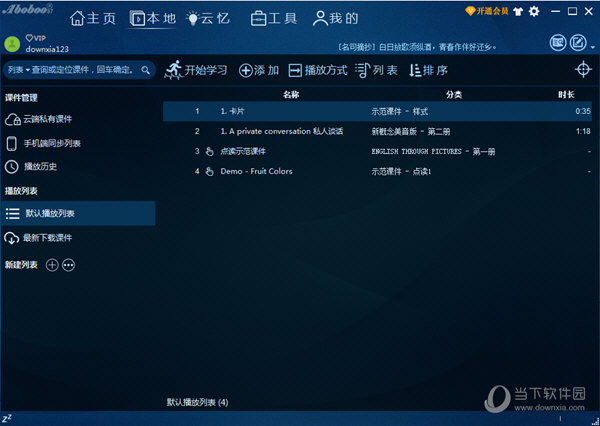
Task: Click the 1:18 duration cell
Action: tap(583, 131)
